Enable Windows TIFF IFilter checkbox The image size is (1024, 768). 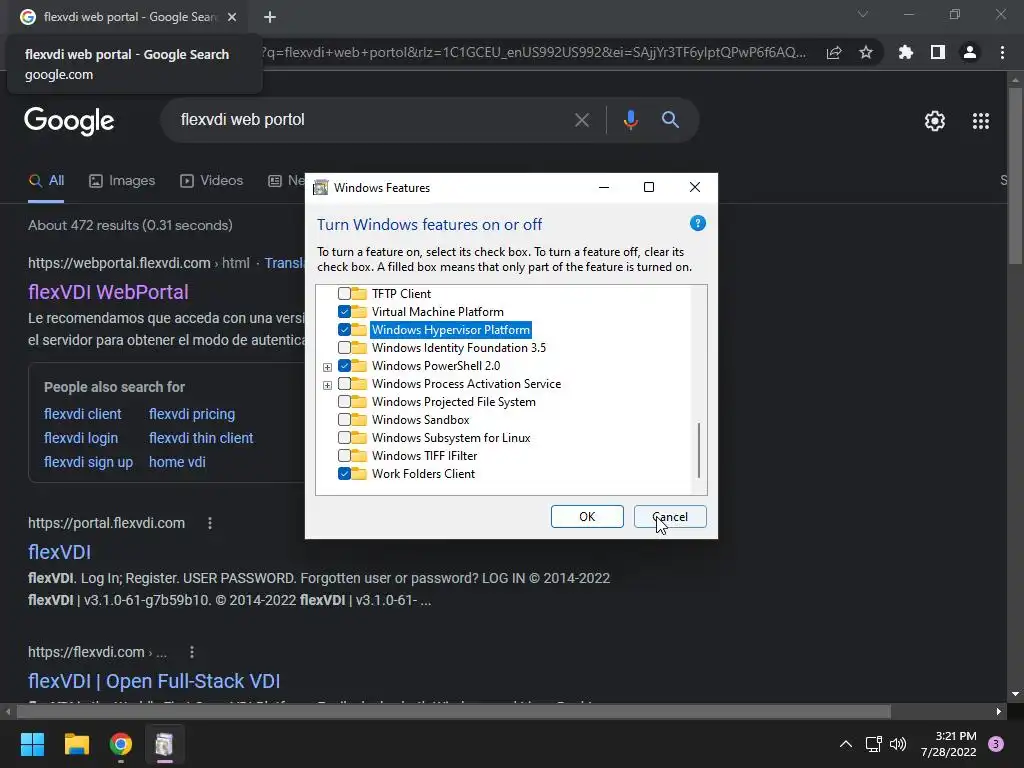(344, 456)
